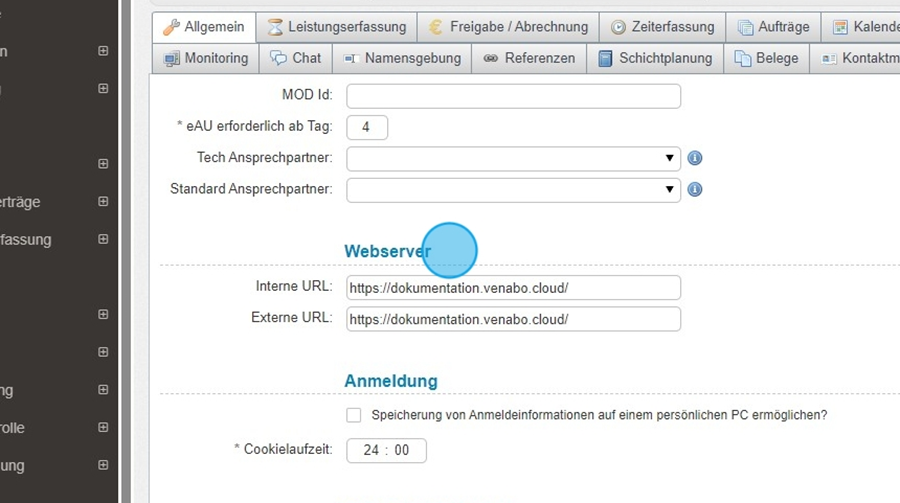Expand the sidebar entry ending in 'rolle'
The width and height of the screenshot is (900, 503).
[x=103, y=428]
